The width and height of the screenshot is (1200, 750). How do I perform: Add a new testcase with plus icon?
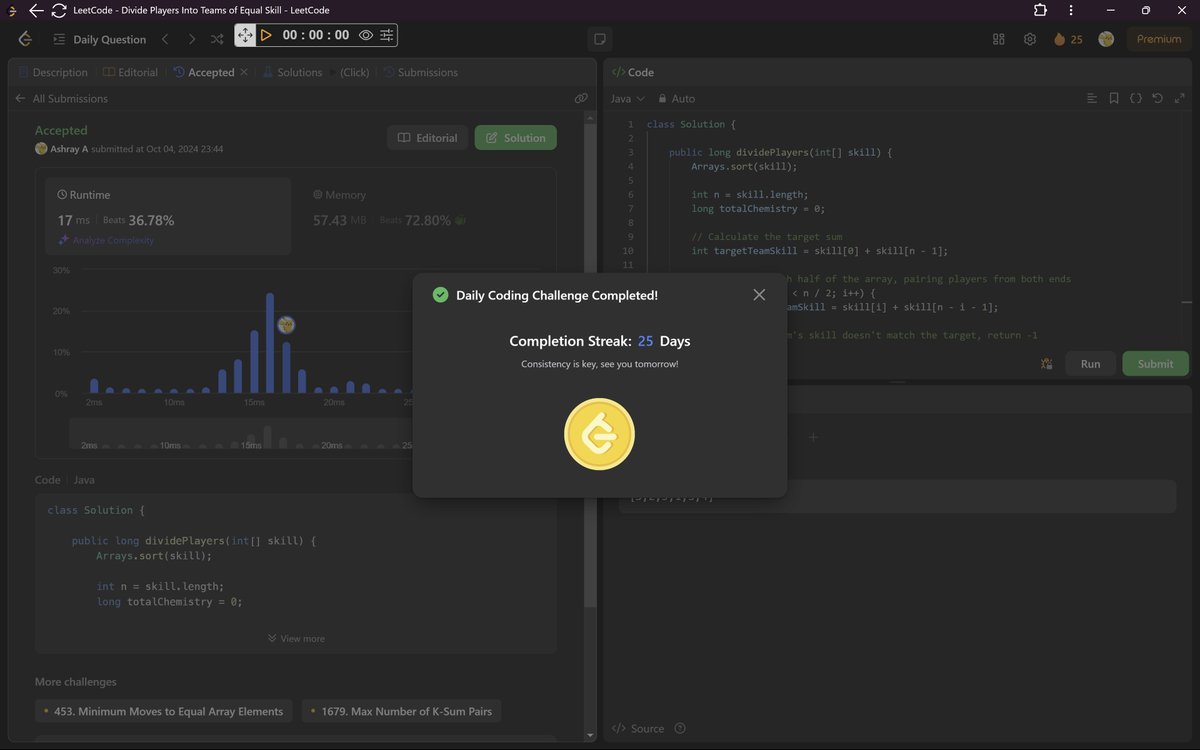pos(813,437)
